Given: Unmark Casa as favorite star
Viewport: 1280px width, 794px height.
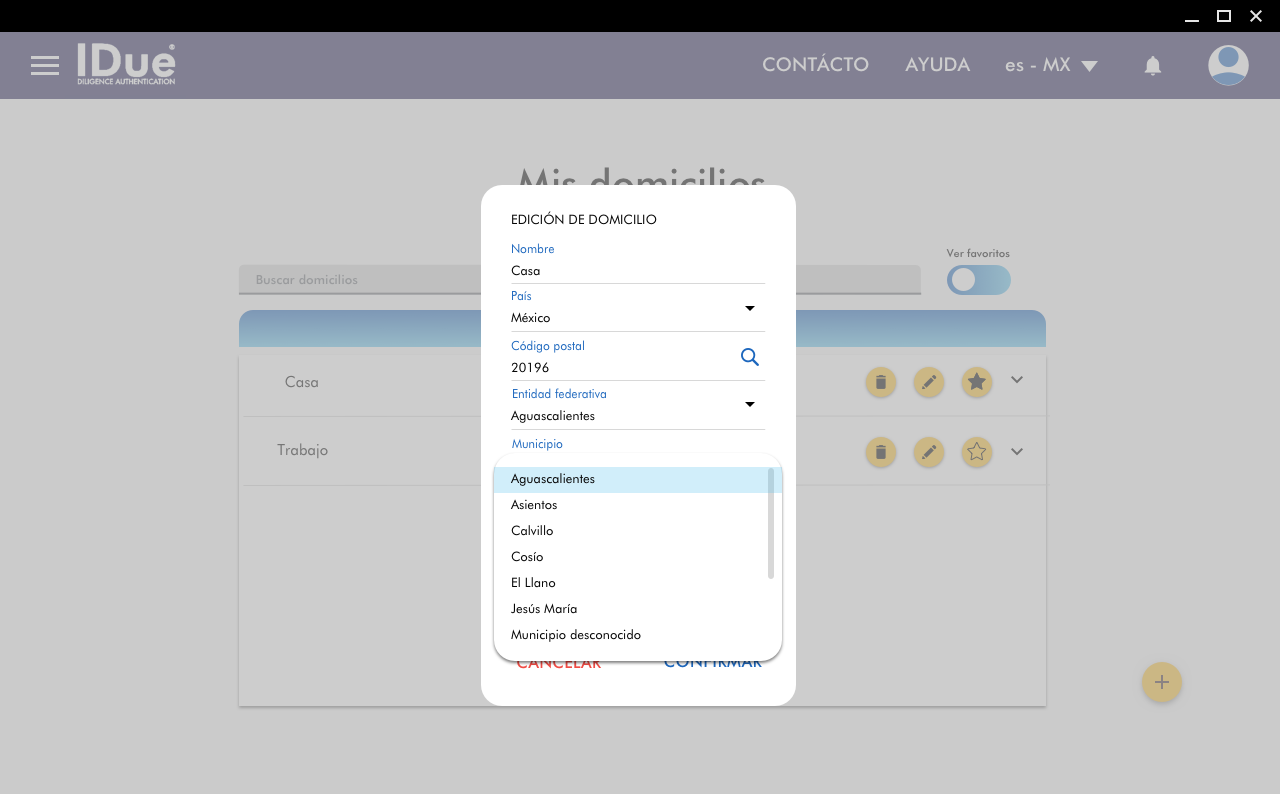Looking at the screenshot, I should tap(977, 382).
